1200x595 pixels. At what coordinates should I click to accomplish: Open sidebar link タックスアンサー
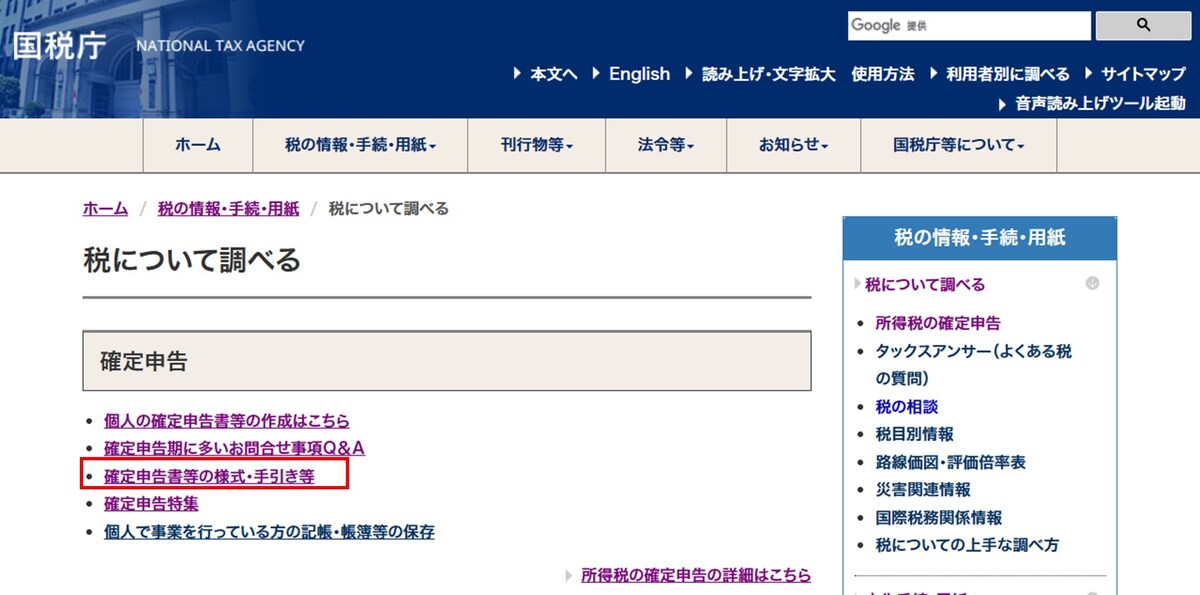click(x=973, y=364)
